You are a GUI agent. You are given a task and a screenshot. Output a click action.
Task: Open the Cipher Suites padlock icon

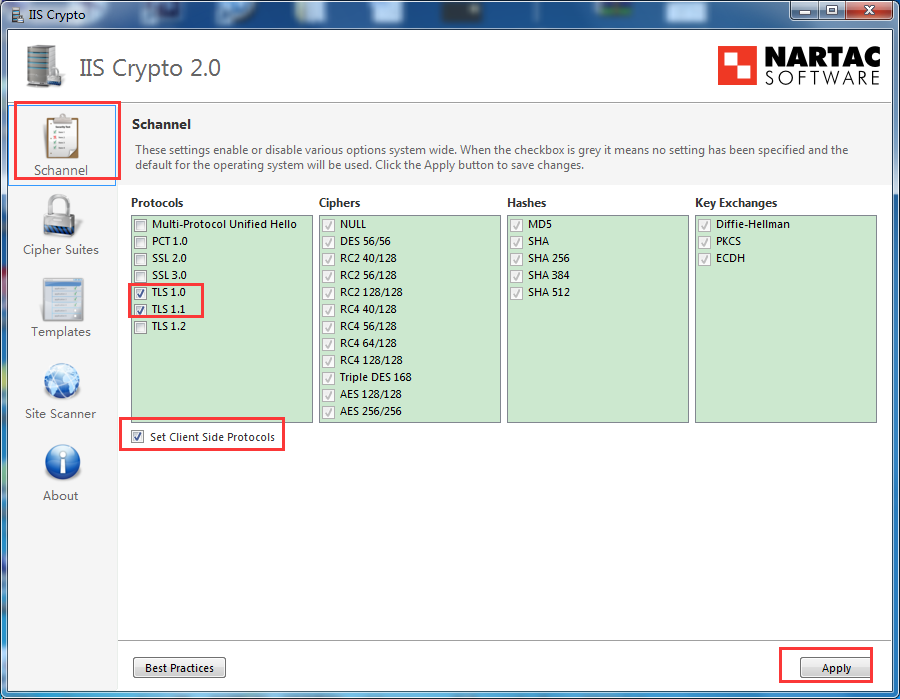pos(60,216)
